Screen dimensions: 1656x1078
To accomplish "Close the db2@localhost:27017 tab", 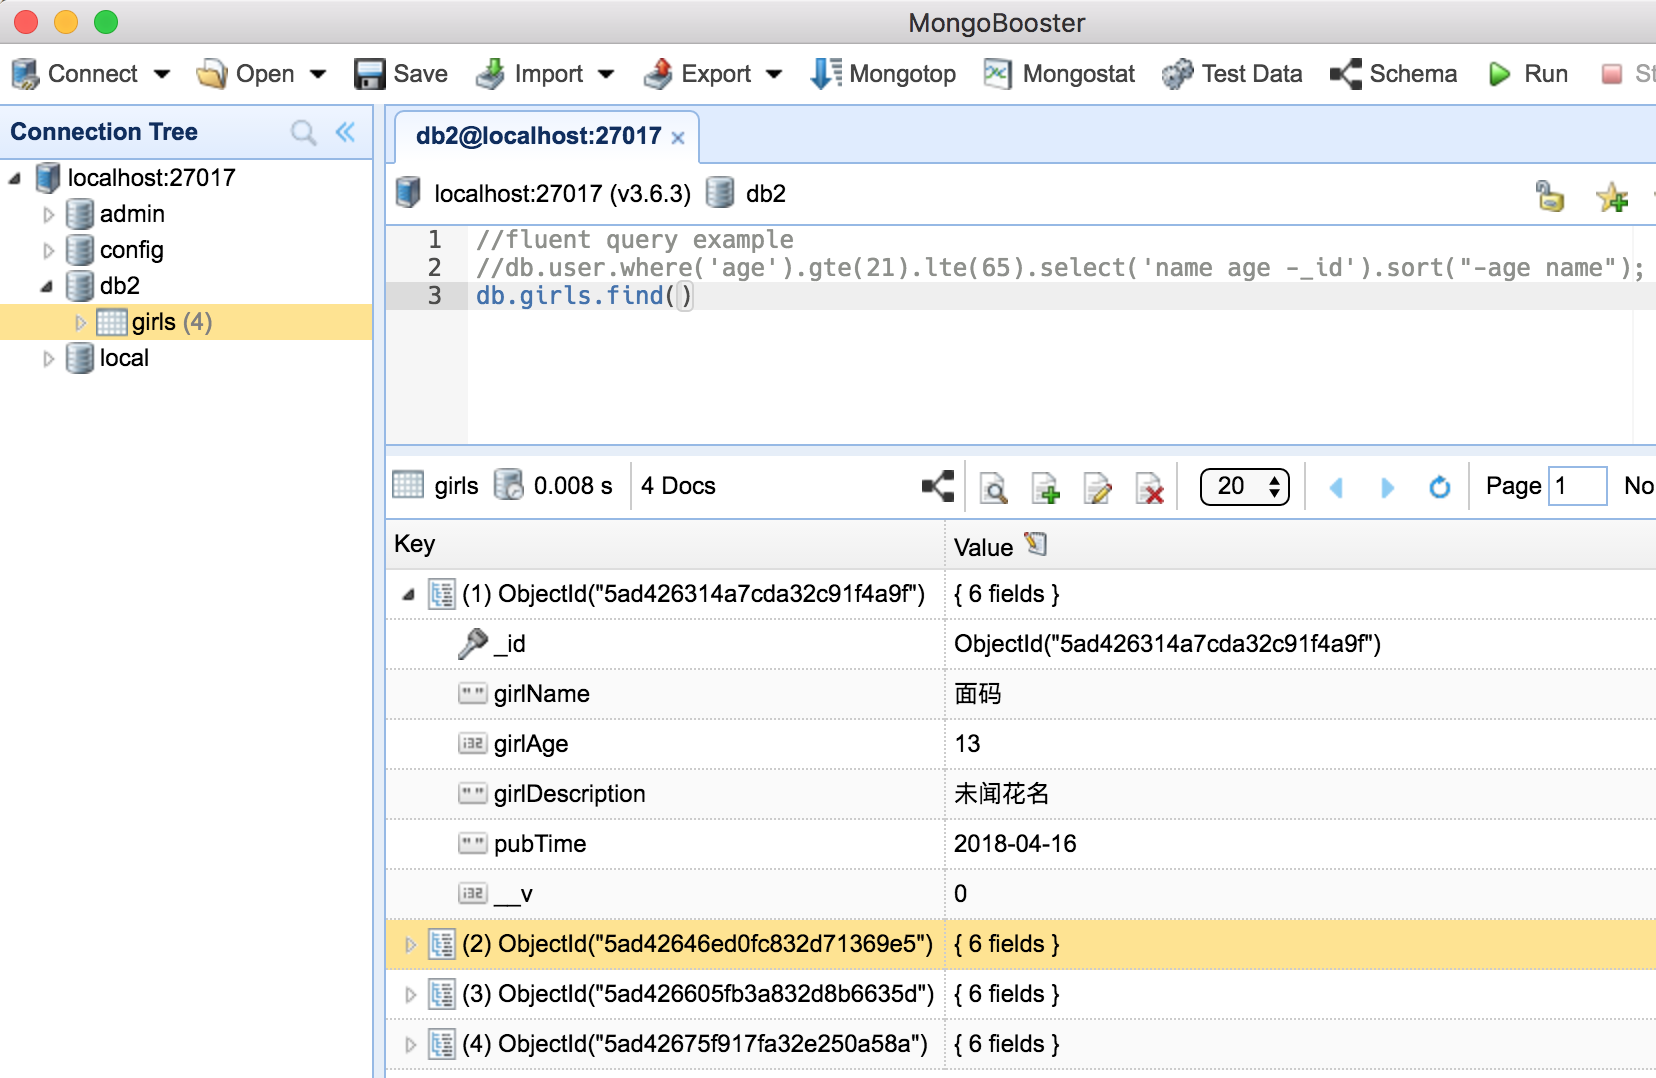I will (x=678, y=138).
